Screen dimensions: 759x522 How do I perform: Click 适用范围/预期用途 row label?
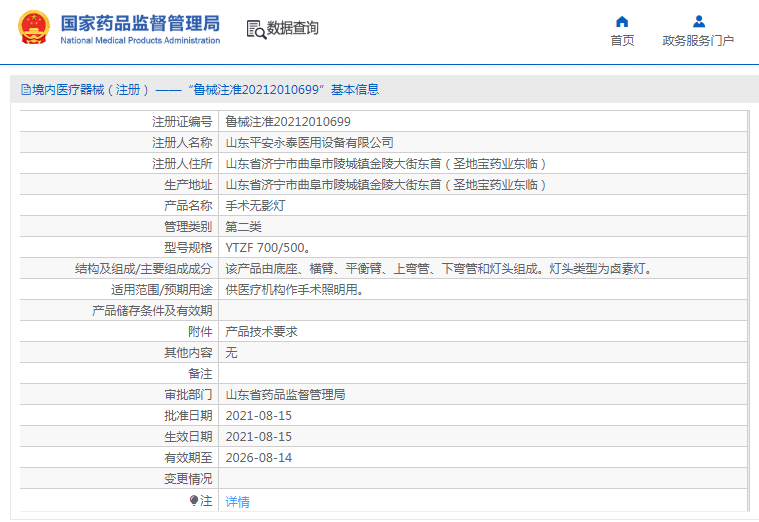coord(162,290)
